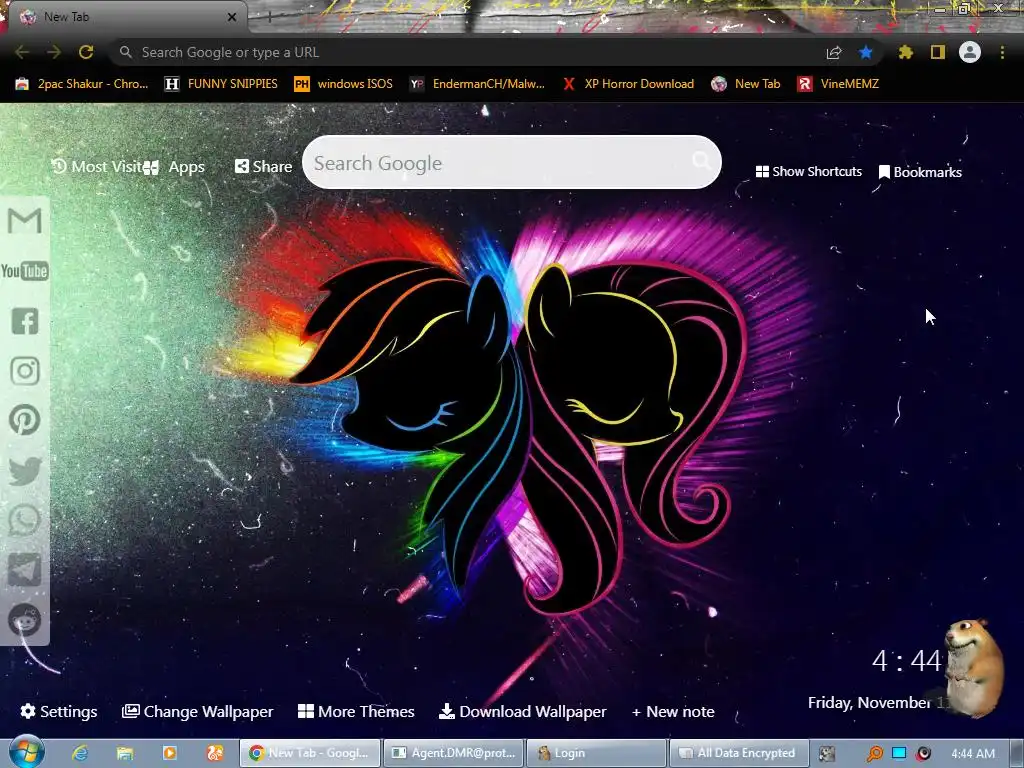Image resolution: width=1024 pixels, height=768 pixels.
Task: Open Instagram from the left sidebar
Action: (x=25, y=370)
